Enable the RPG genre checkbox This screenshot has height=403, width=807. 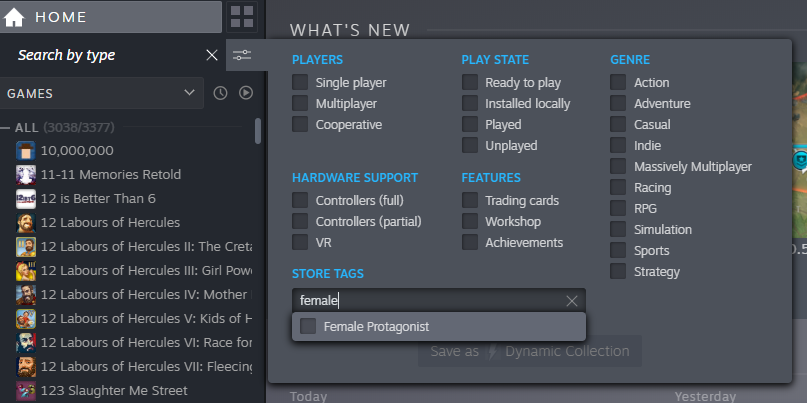tap(618, 209)
